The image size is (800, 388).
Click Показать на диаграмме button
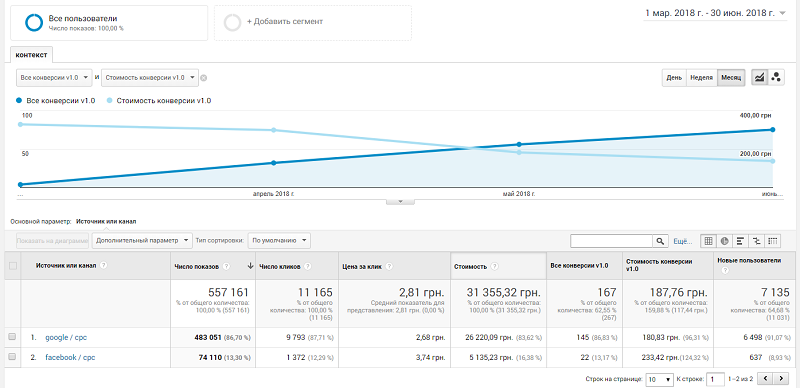point(53,240)
